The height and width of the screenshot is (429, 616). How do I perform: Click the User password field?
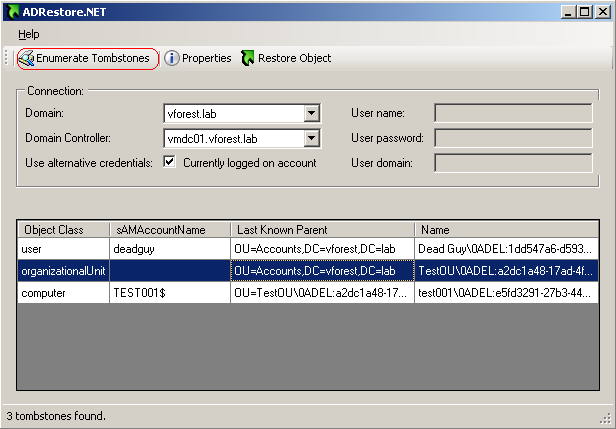[x=513, y=138]
